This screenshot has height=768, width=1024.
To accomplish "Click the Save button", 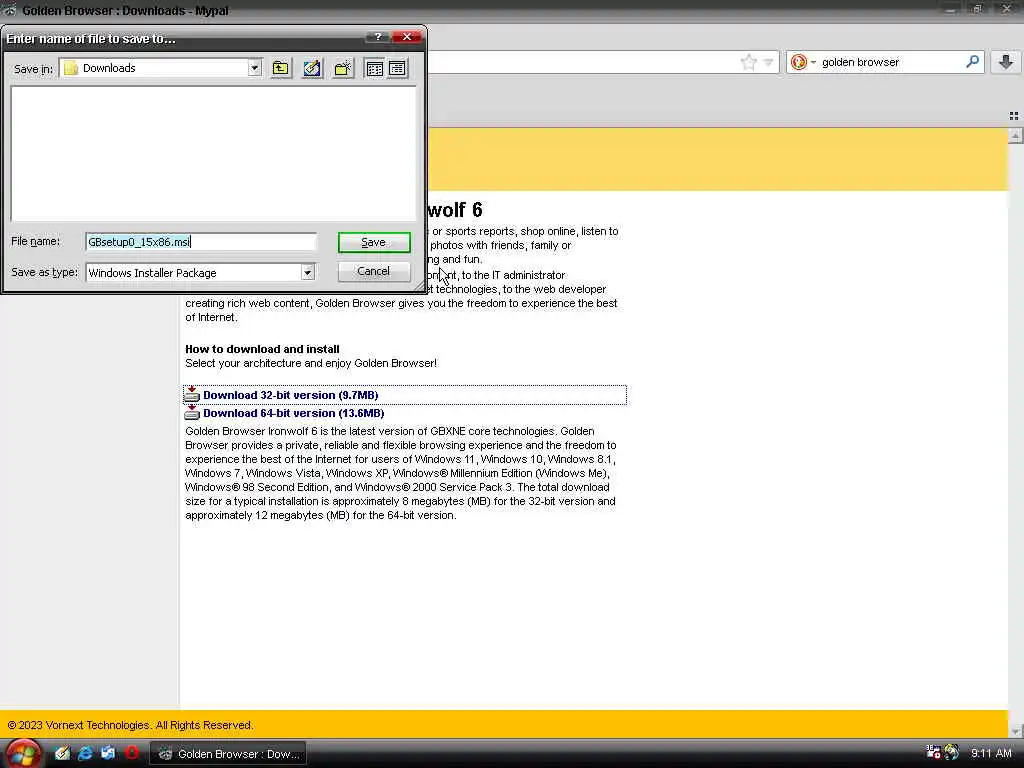I will click(x=374, y=242).
